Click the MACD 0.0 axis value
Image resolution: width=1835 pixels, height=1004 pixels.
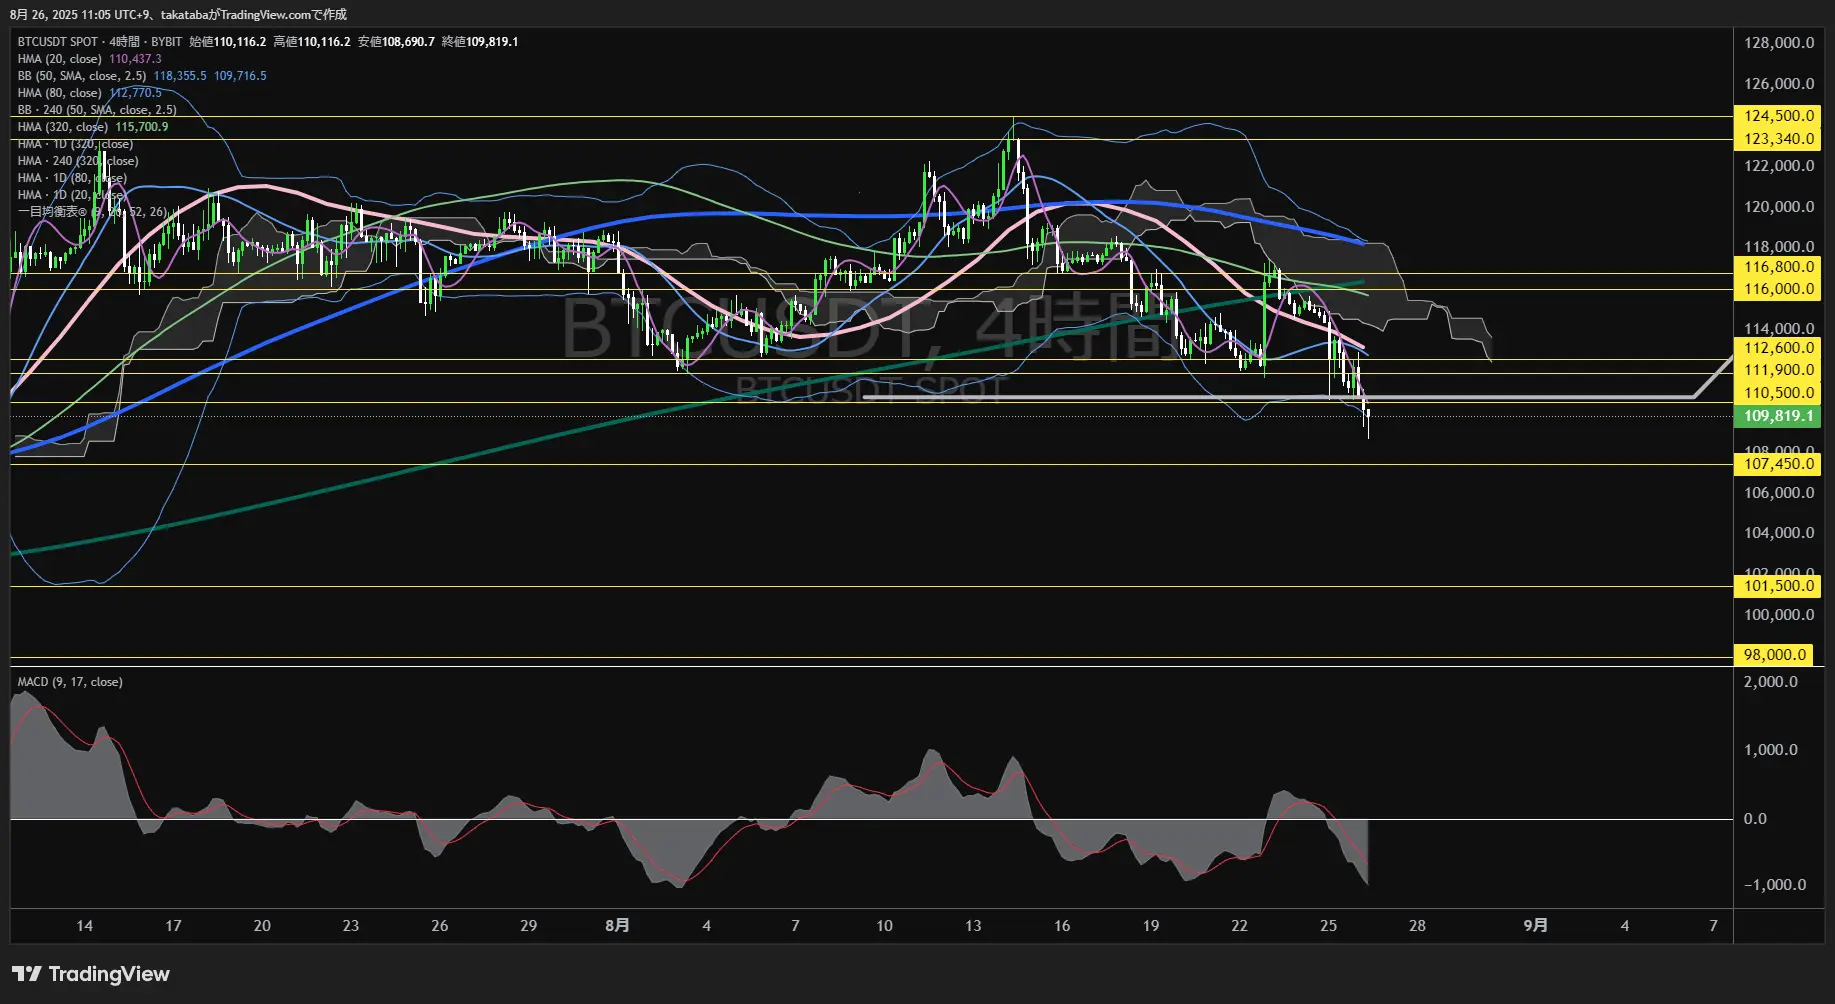point(1755,819)
